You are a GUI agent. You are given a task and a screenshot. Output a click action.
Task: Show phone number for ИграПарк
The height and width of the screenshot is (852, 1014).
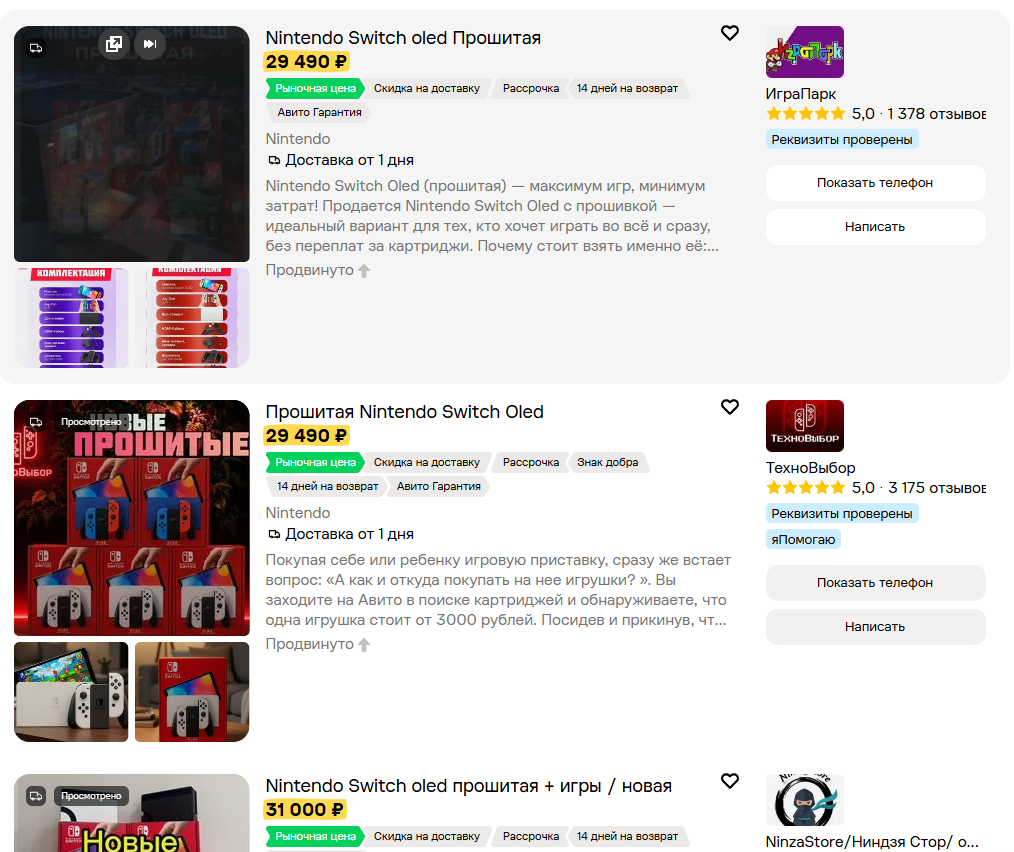876,182
